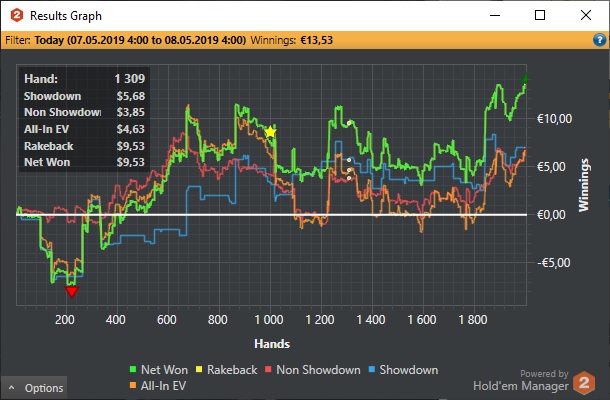Click the Hold'em Manager 2 title icon
610x400 pixels.
(17, 16)
